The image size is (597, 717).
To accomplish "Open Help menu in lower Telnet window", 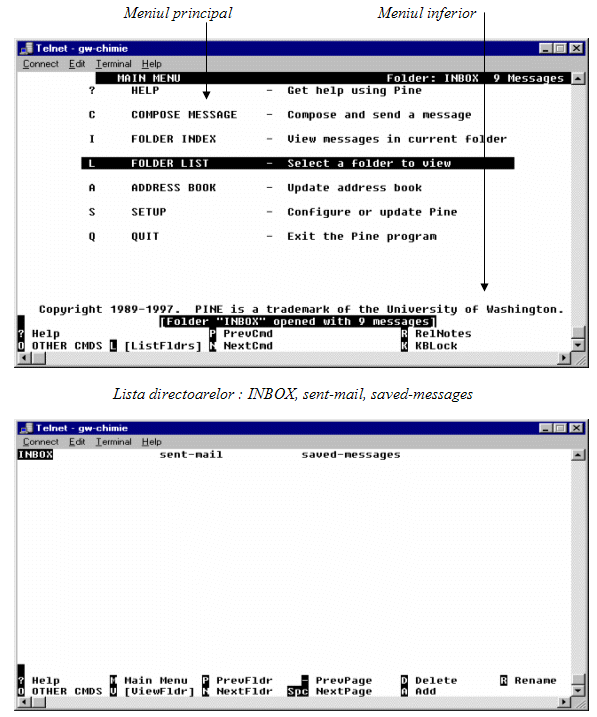I will [151, 442].
